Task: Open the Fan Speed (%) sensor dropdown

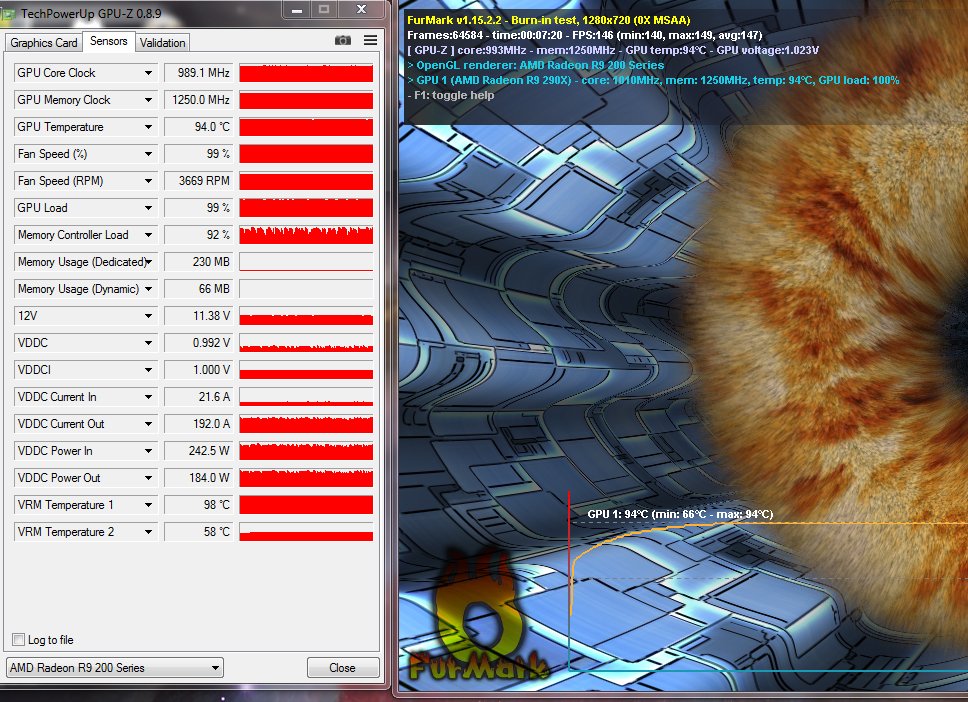Action: point(148,154)
